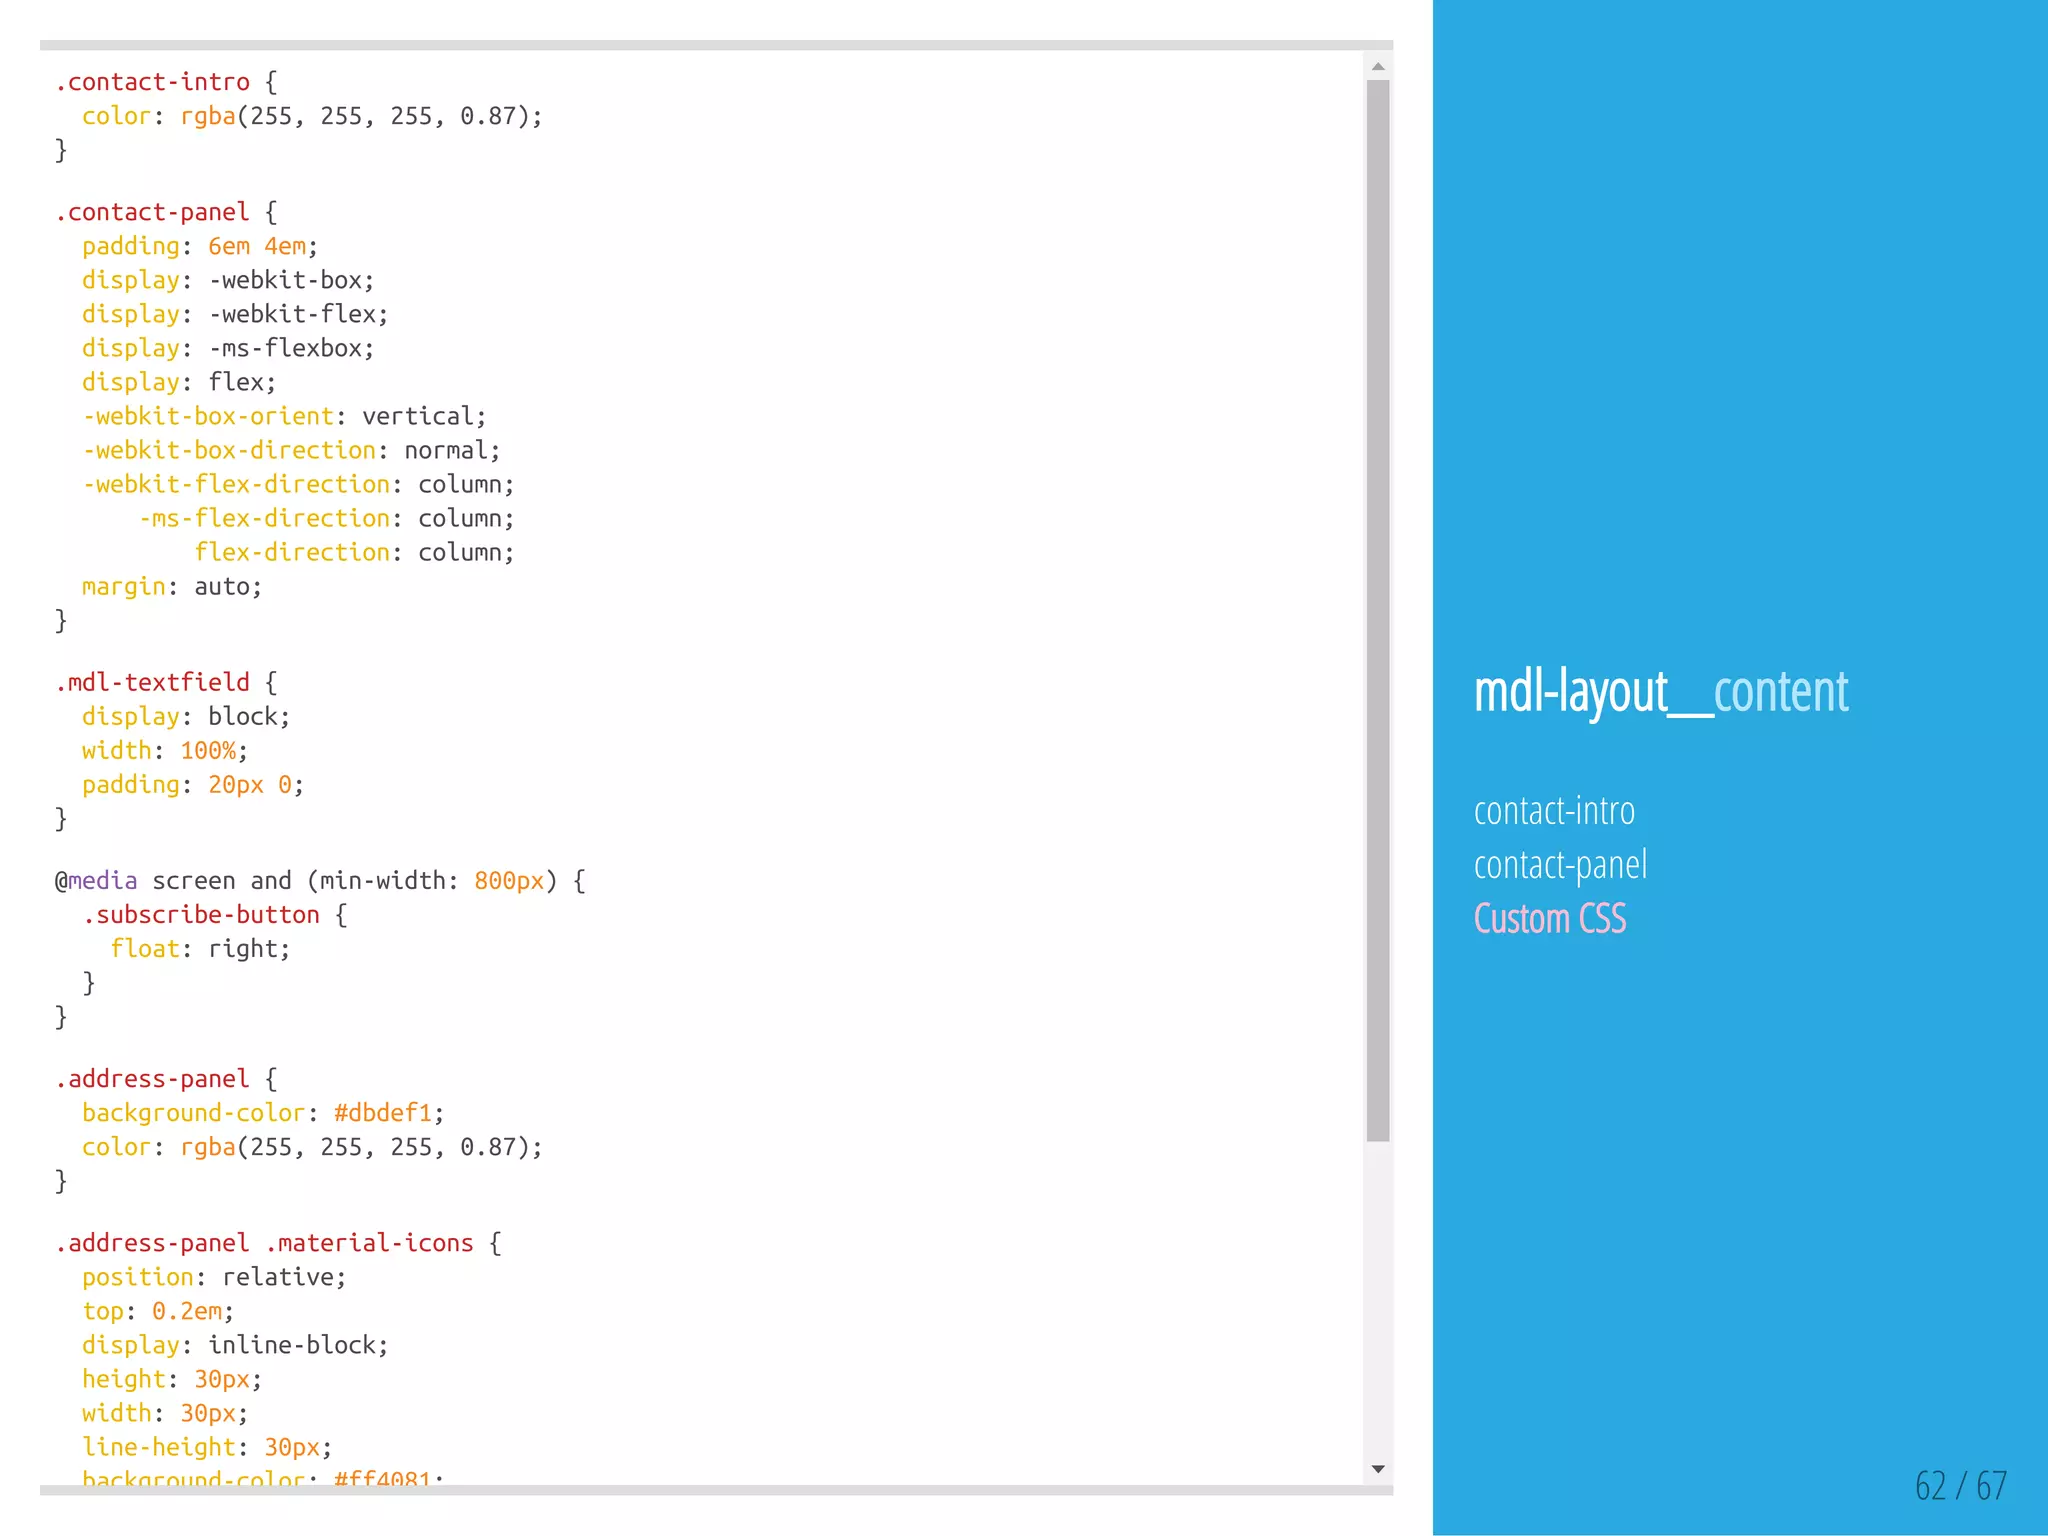The width and height of the screenshot is (2048, 1536).
Task: Click the .contact-panel selector line
Action: [x=166, y=212]
